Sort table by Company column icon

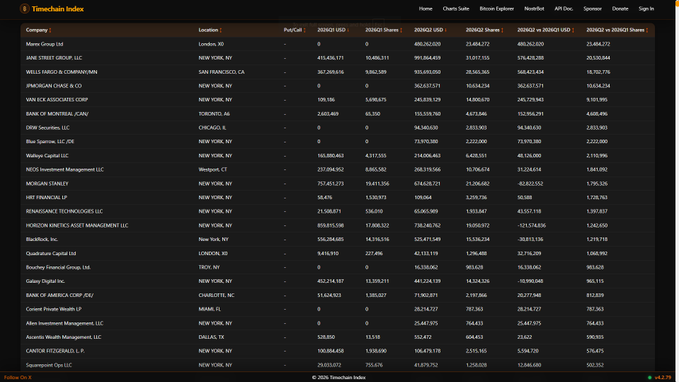point(50,30)
